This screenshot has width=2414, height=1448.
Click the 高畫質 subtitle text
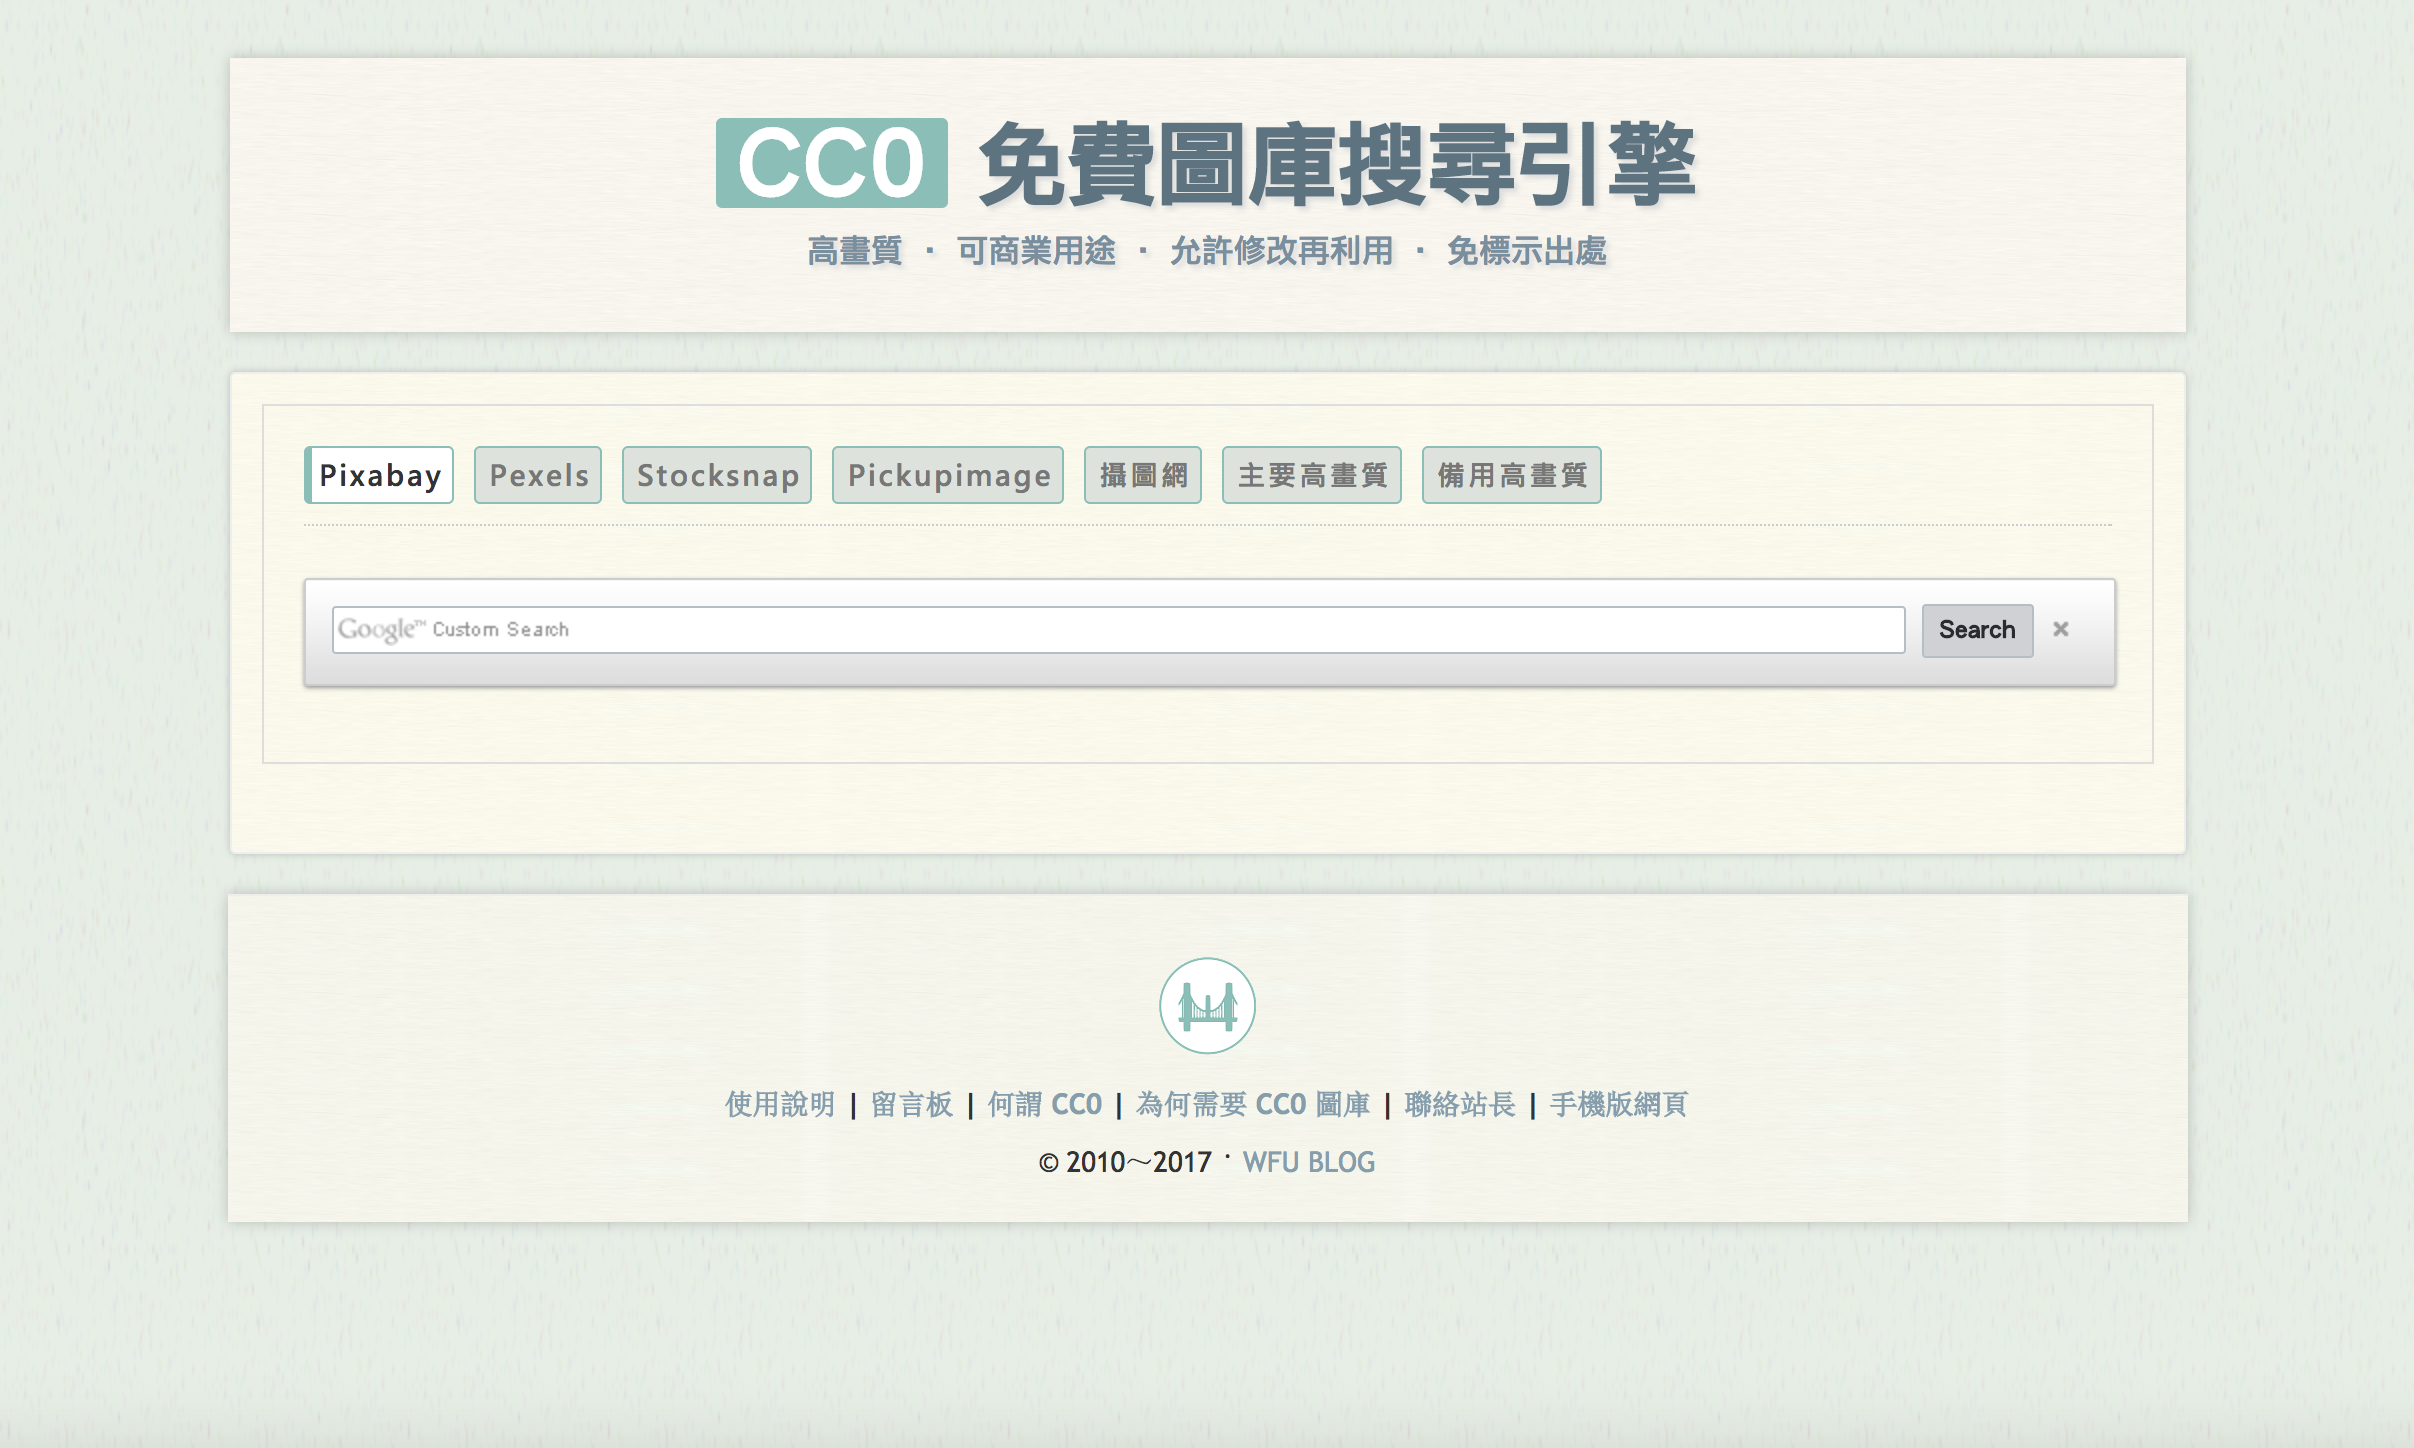click(855, 250)
